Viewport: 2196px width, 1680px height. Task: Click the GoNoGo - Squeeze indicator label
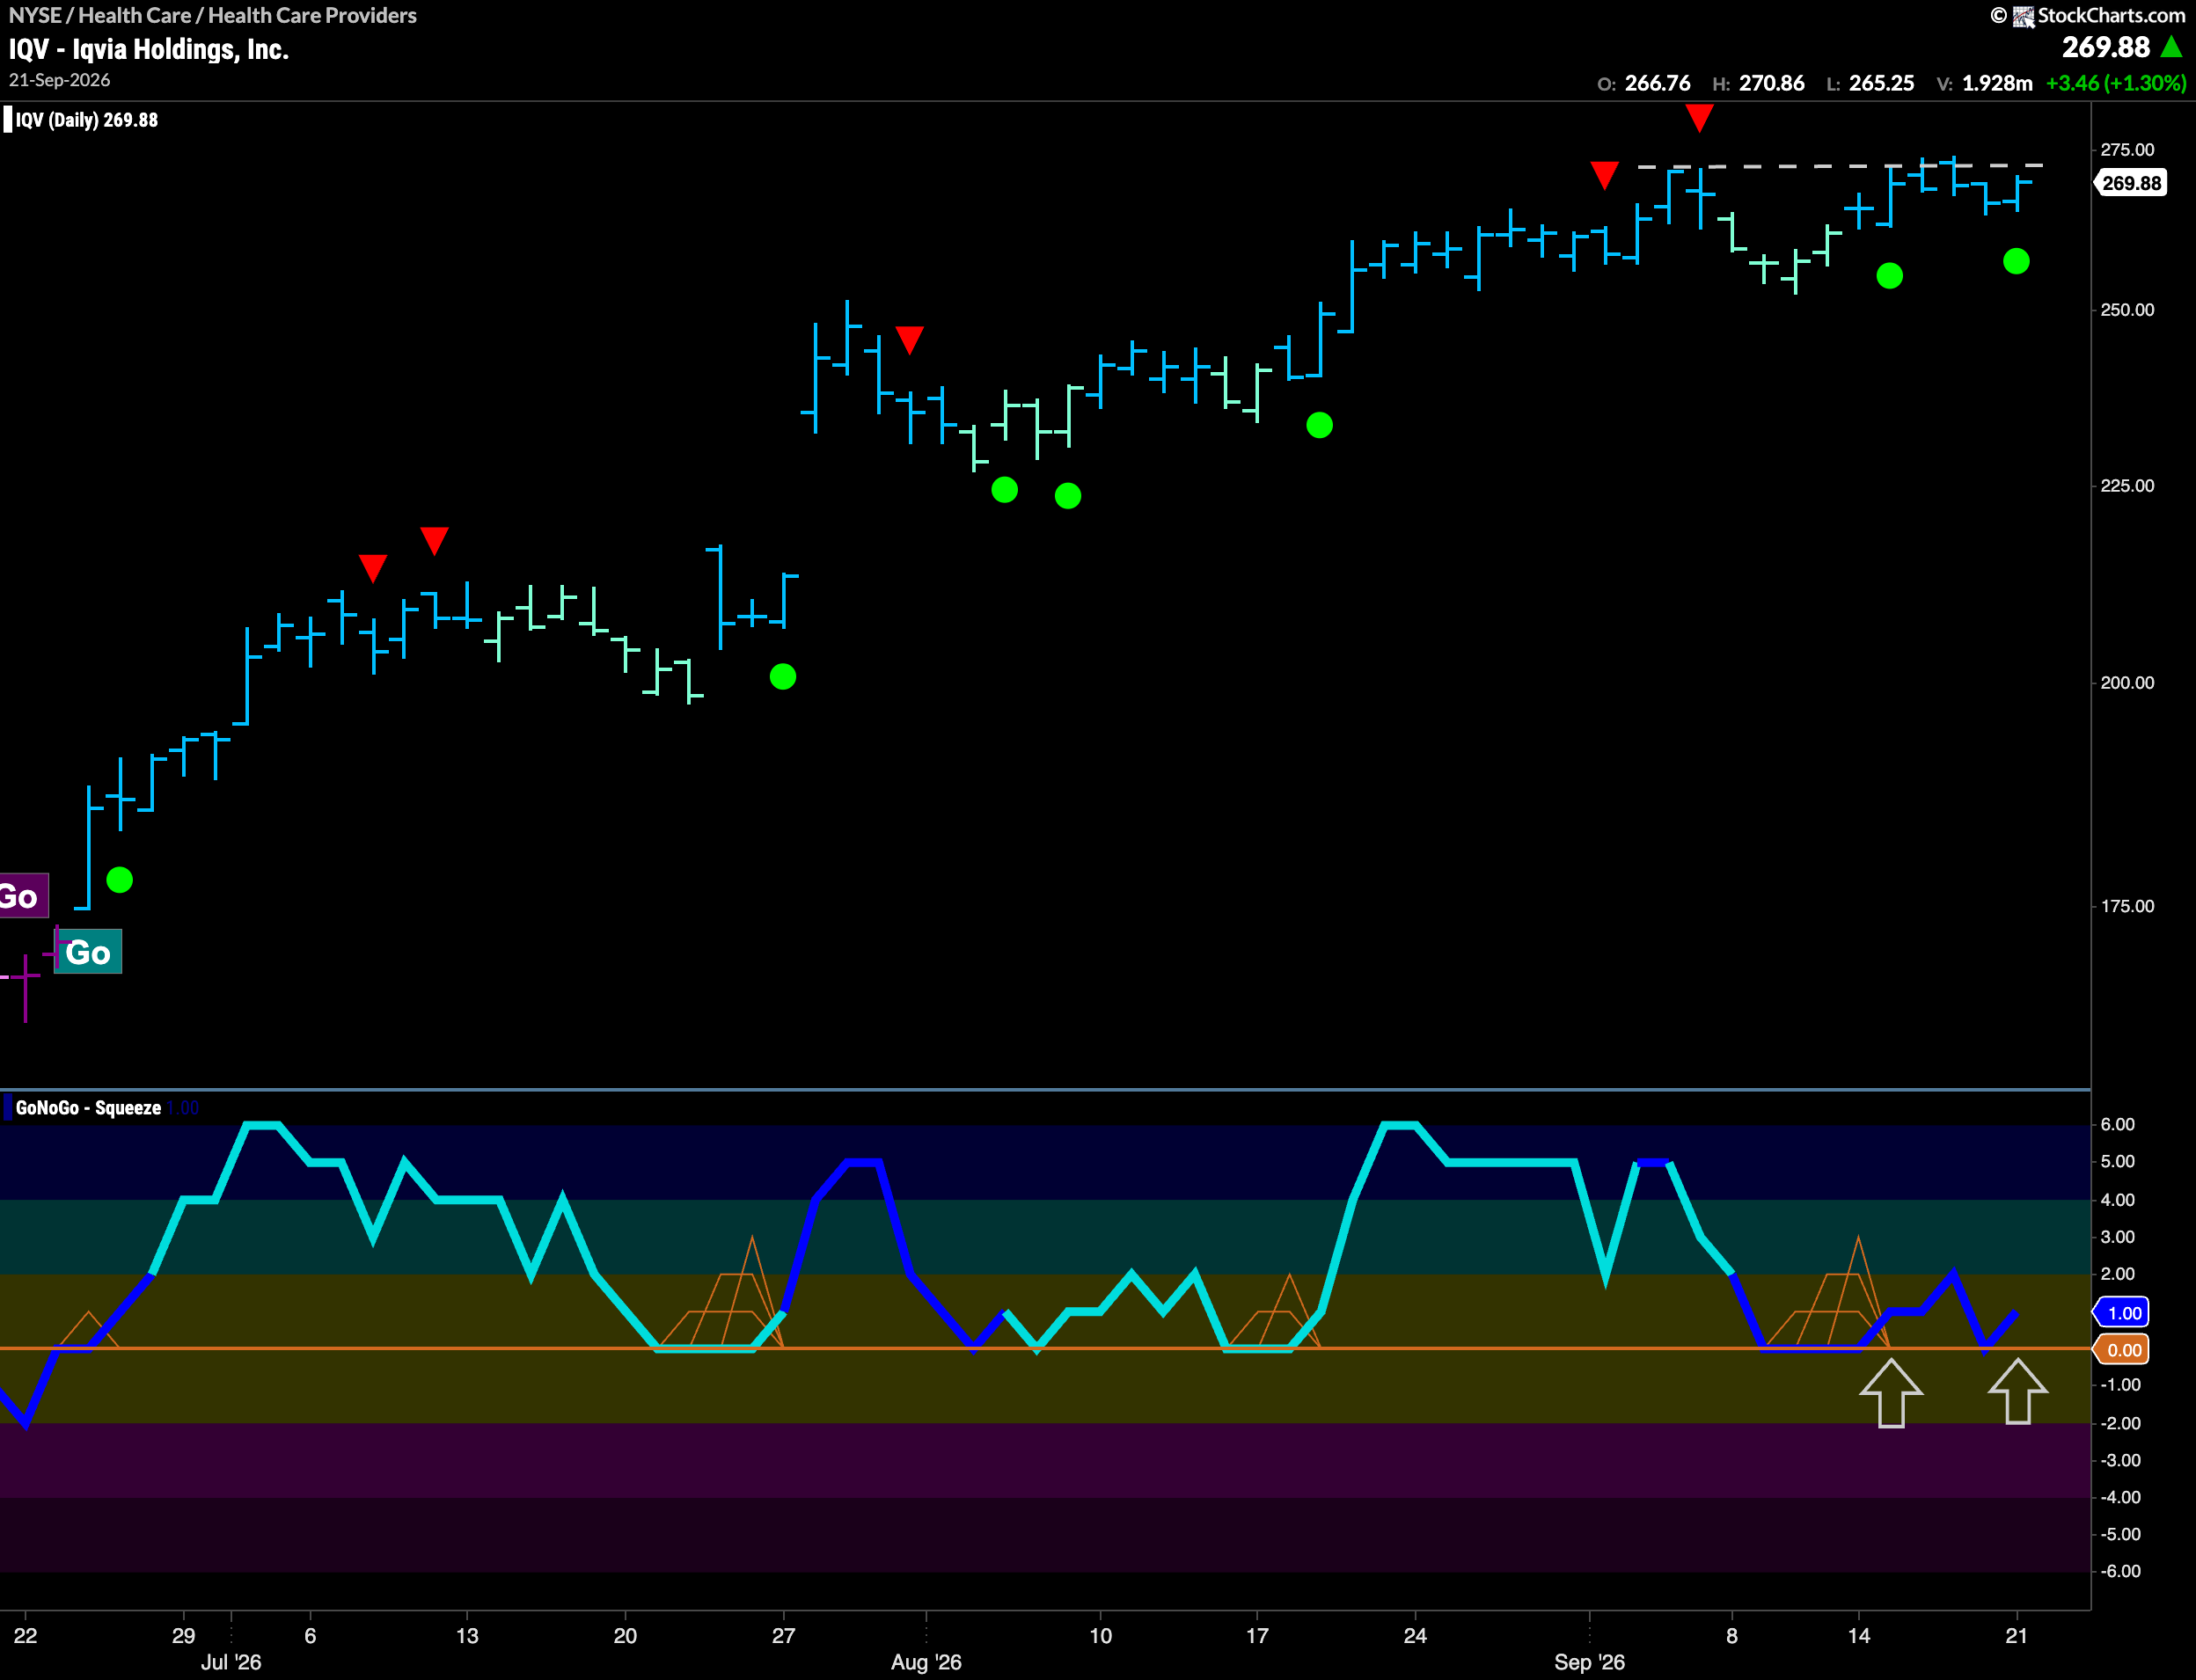click(88, 1108)
